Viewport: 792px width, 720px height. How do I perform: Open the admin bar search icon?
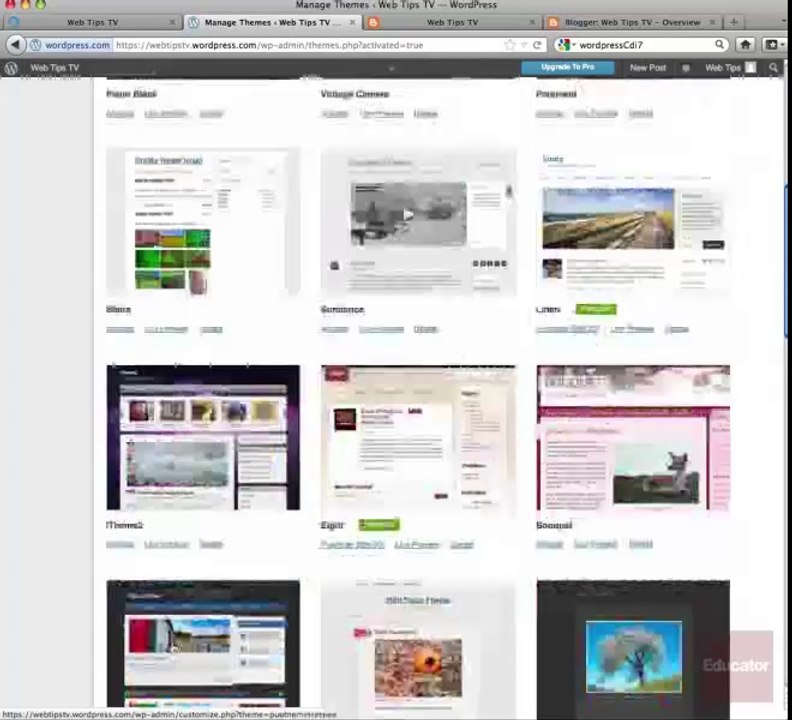click(773, 67)
